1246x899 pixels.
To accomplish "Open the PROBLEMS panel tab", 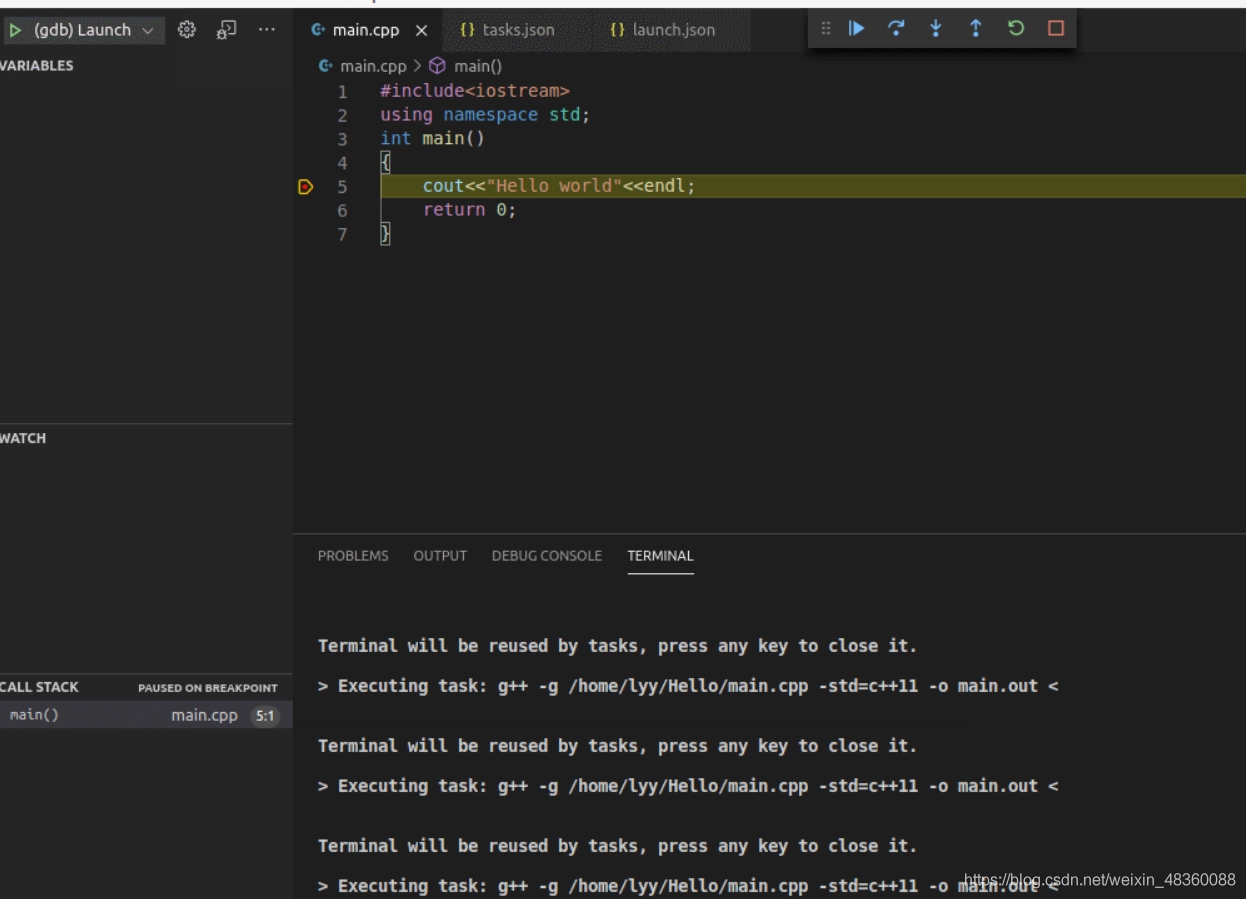I will 353,556.
